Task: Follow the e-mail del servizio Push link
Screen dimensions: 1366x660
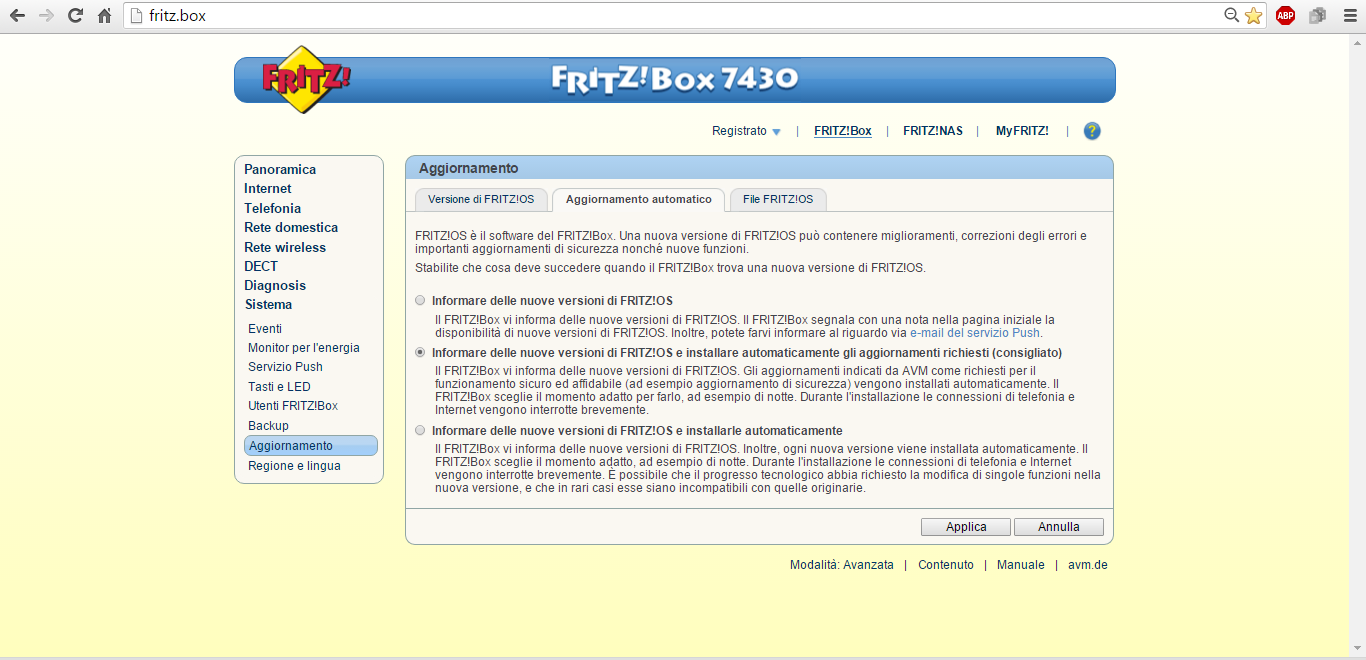Action: click(x=974, y=333)
